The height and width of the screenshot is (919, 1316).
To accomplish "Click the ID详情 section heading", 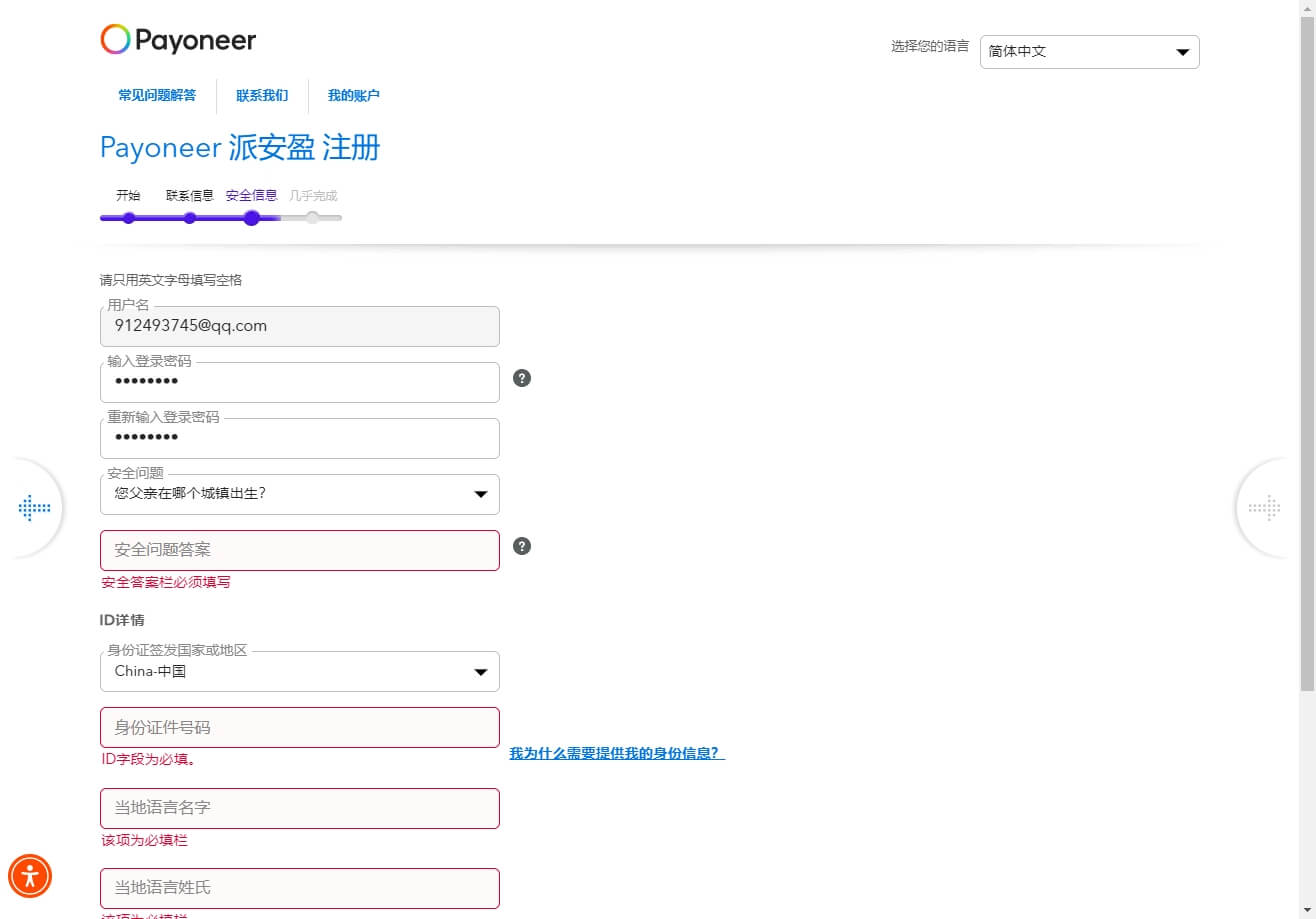I will (122, 620).
